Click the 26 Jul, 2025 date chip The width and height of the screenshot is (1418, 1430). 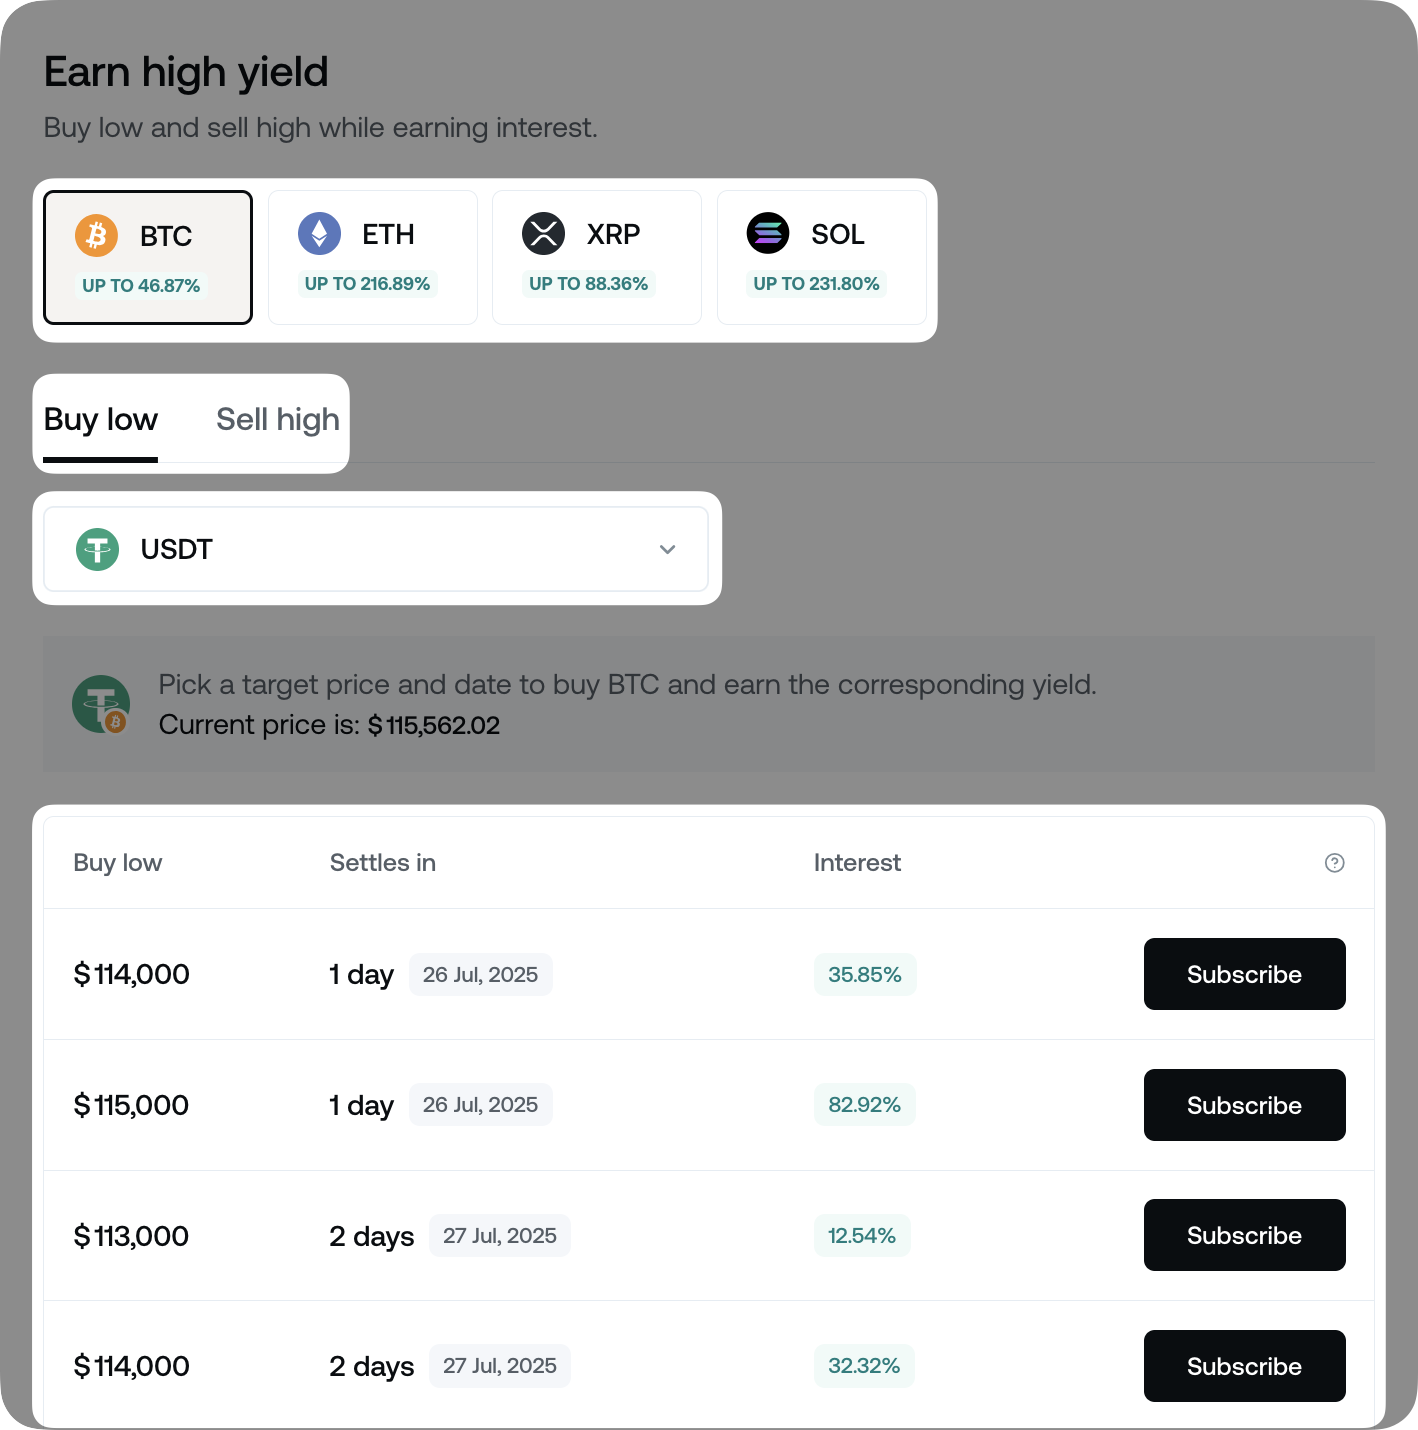(481, 974)
